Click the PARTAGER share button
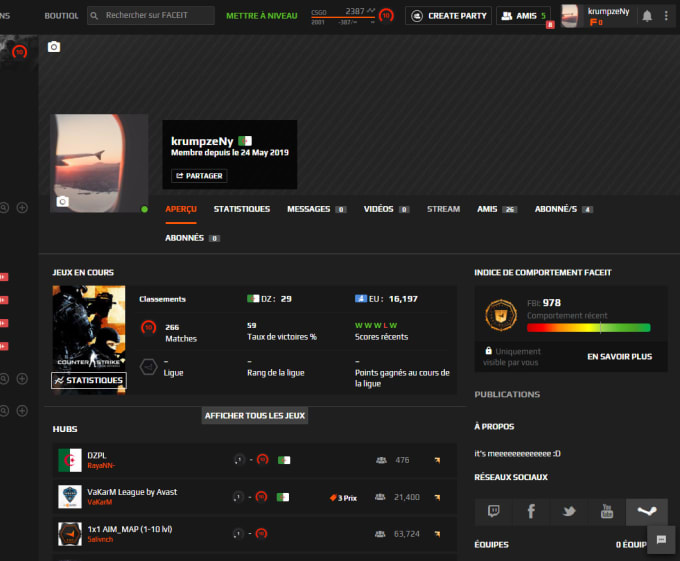680x561 pixels. pos(199,176)
